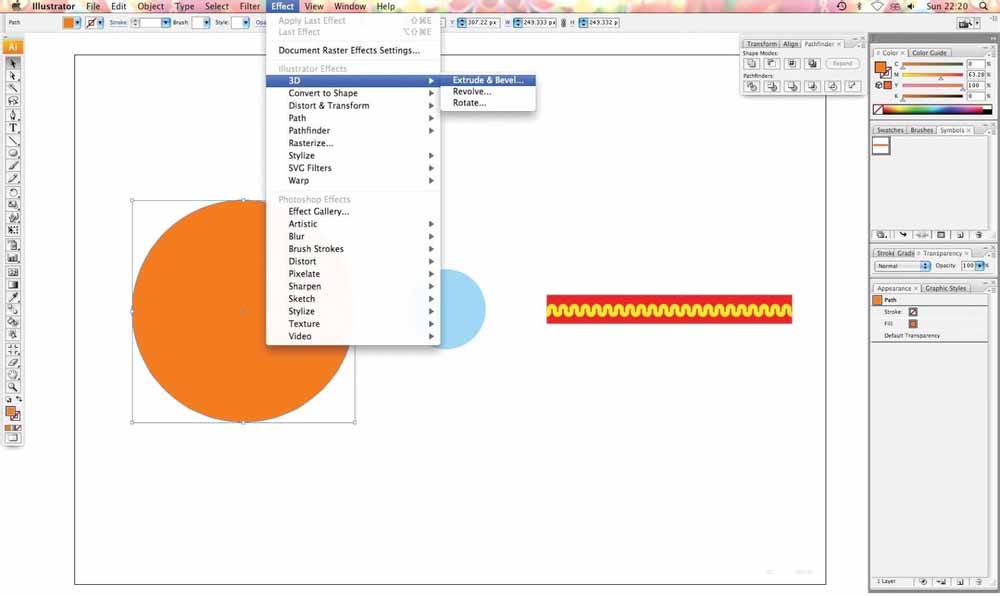
Task: Select the Type tool
Action: tap(13, 128)
